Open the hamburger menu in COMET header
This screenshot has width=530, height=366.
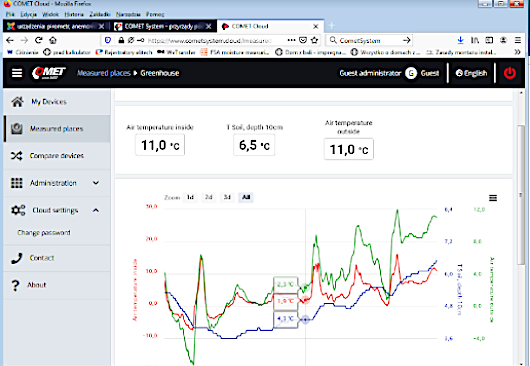tap(17, 73)
